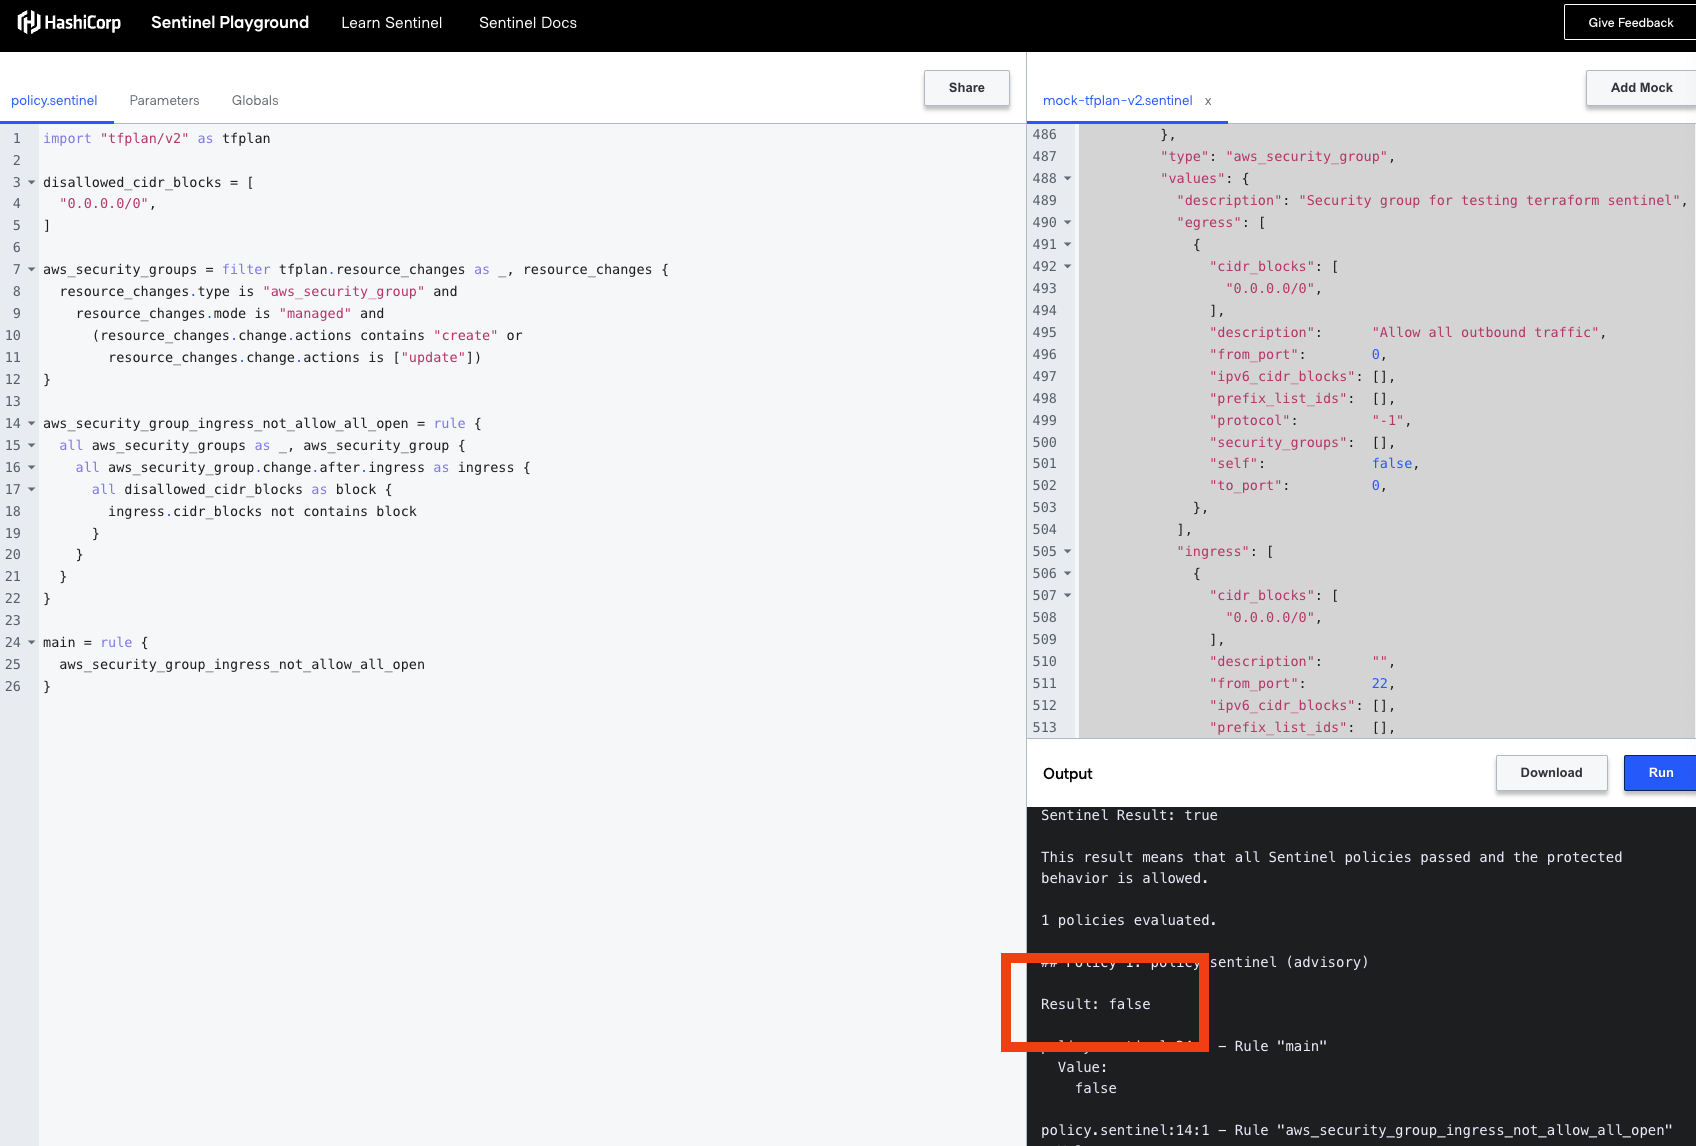Click the "ingress" key on mock line 505
Viewport: 1696px width, 1146px height.
point(1213,551)
